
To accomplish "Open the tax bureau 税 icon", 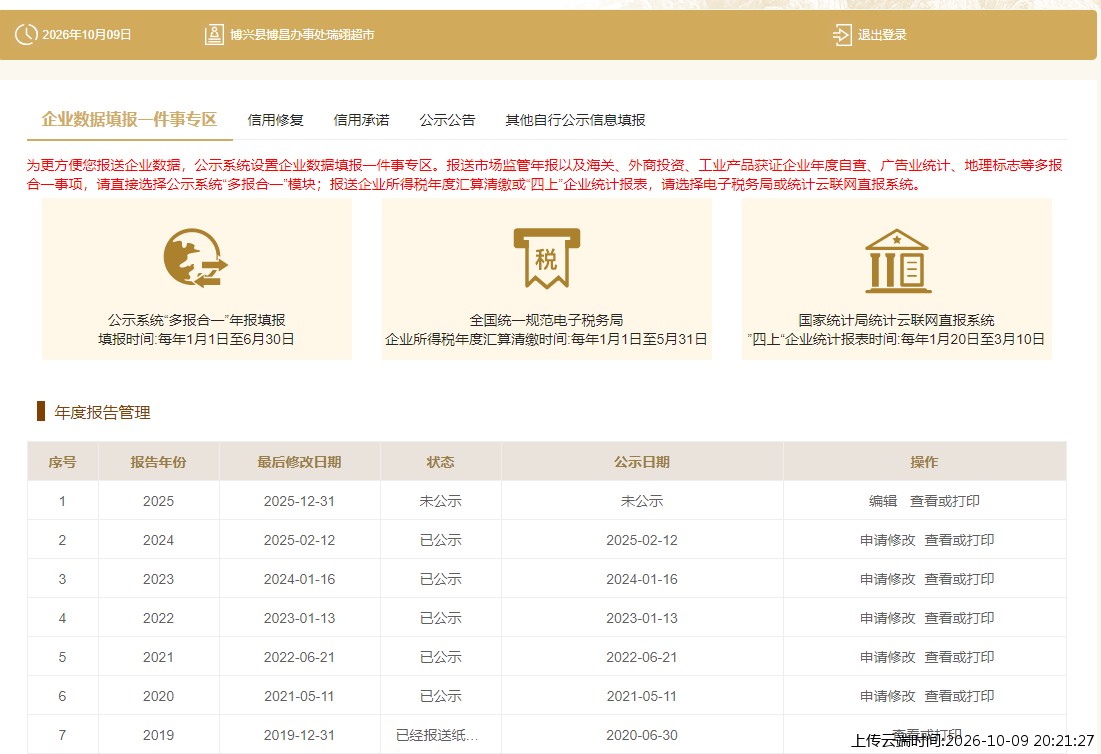I will pos(546,258).
